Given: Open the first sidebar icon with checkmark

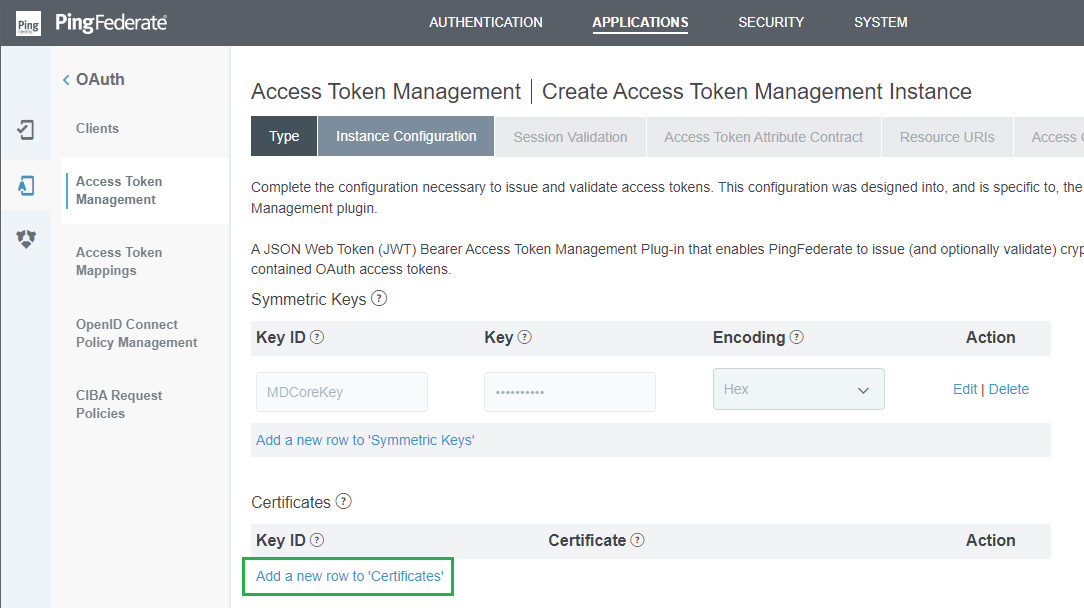Looking at the screenshot, I should click(x=26, y=129).
